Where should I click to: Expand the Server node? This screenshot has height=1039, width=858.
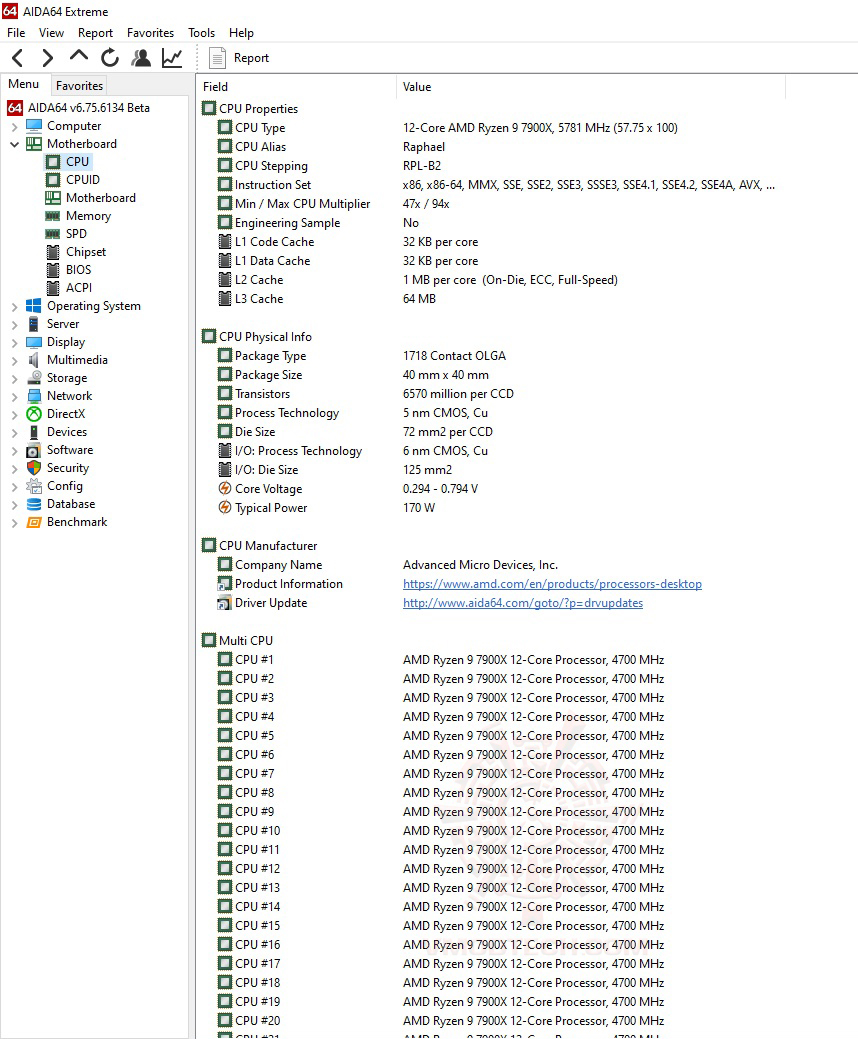click(x=15, y=325)
